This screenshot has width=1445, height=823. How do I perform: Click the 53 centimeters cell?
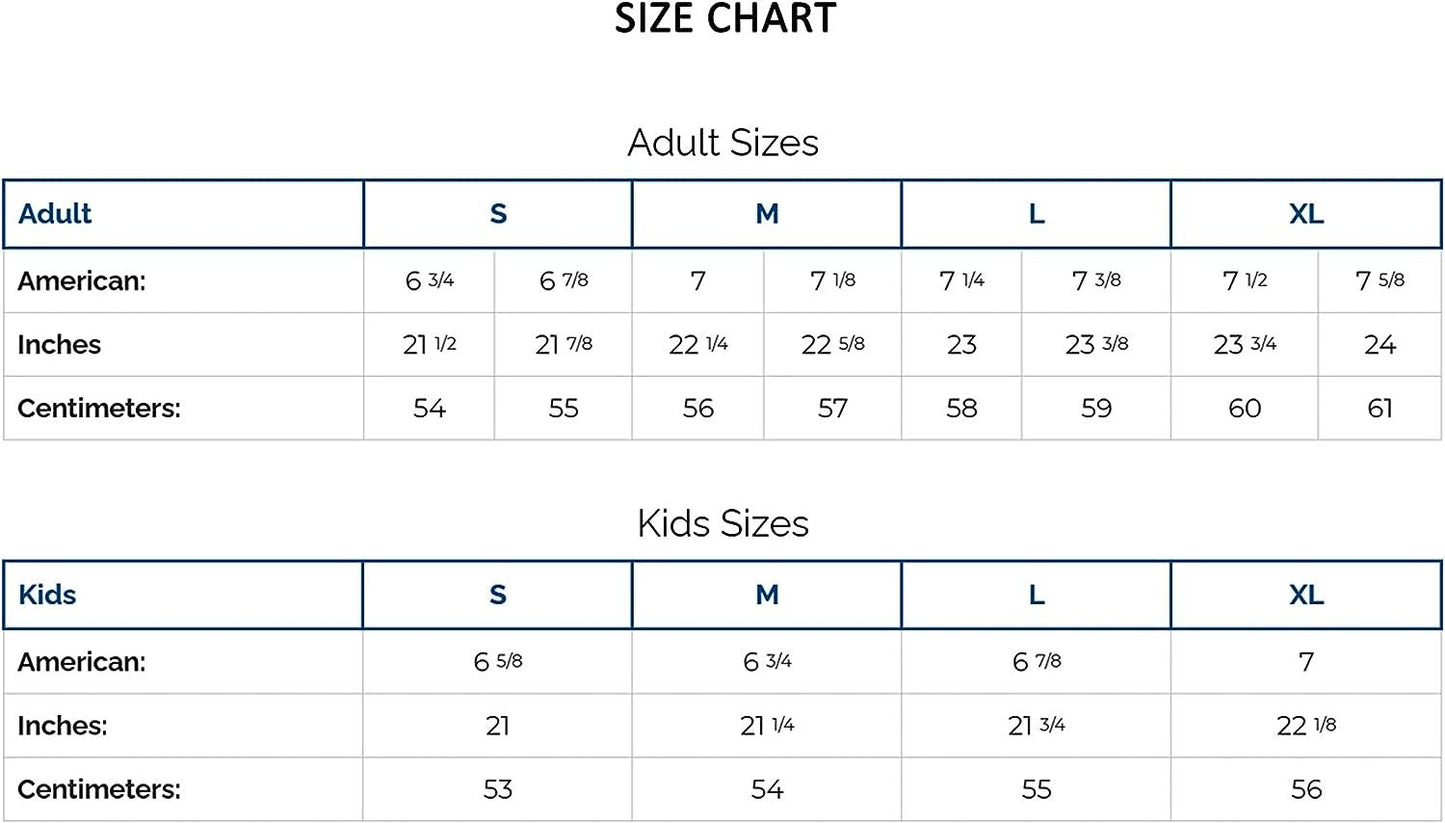(498, 789)
